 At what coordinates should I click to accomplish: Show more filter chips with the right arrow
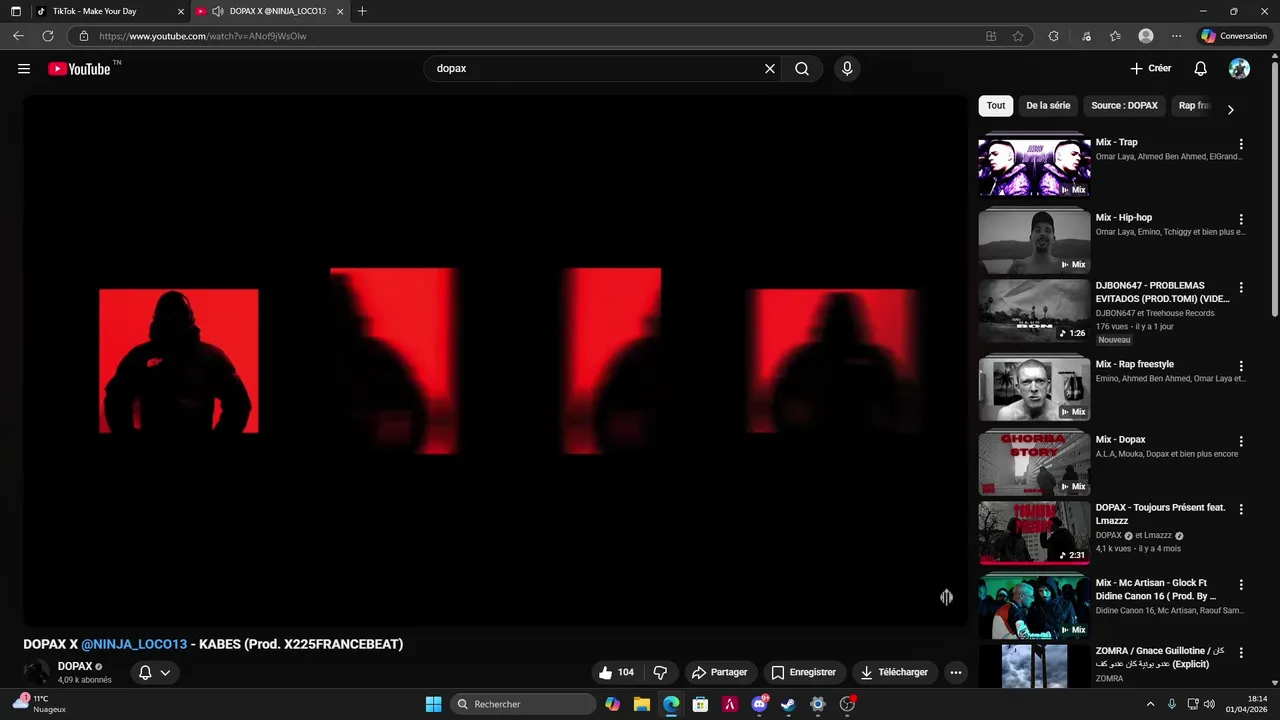[x=1231, y=109]
